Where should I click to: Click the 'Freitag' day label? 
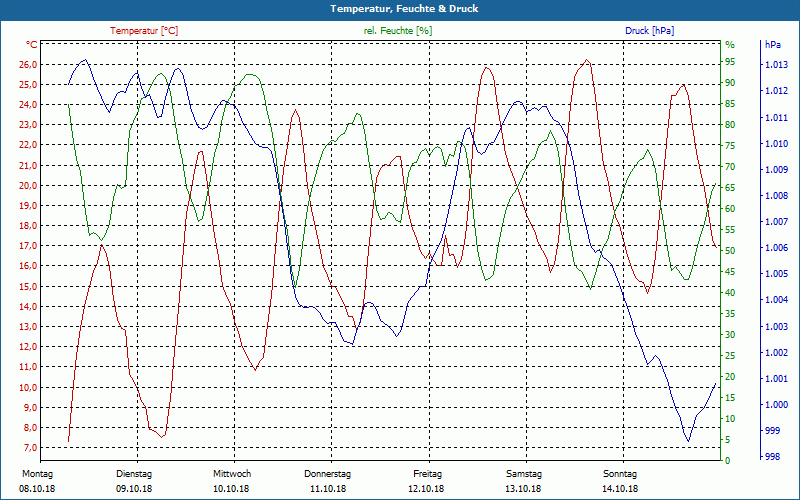click(428, 474)
